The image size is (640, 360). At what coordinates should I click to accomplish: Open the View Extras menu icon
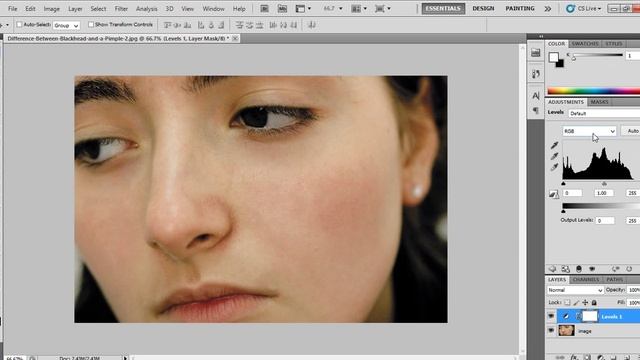coord(303,9)
